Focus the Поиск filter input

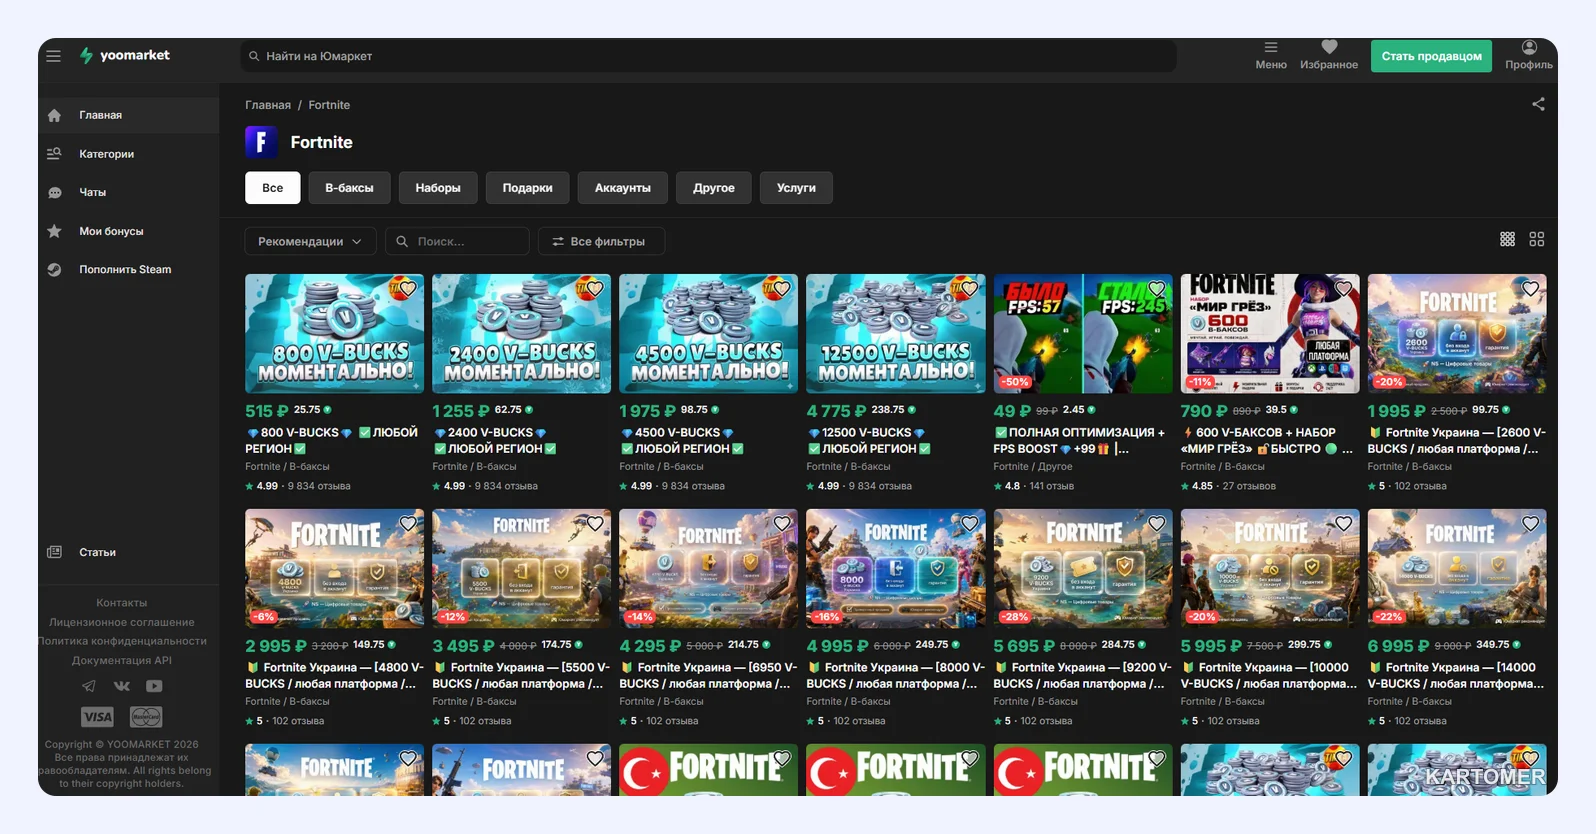(457, 241)
